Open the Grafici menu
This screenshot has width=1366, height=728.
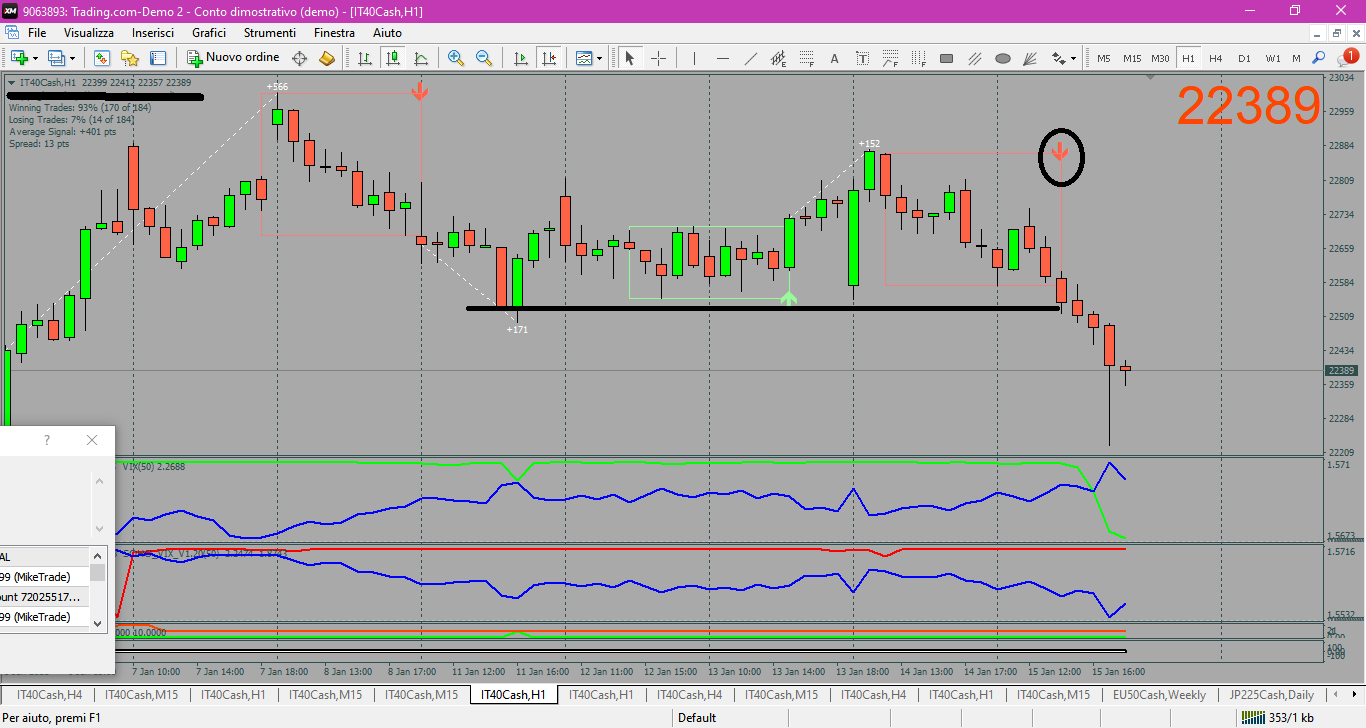(x=209, y=33)
